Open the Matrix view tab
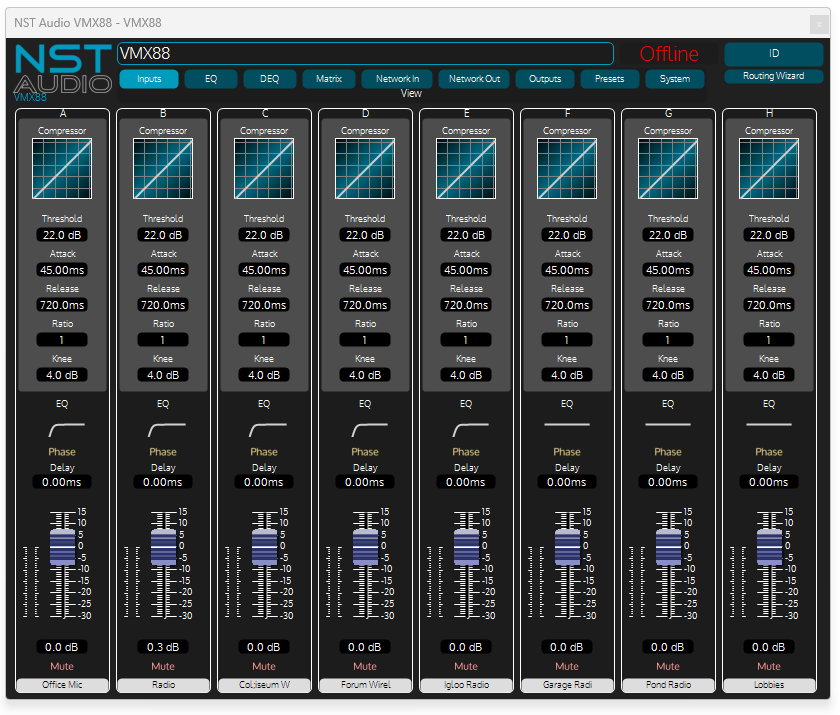The image size is (840, 715). [x=328, y=79]
